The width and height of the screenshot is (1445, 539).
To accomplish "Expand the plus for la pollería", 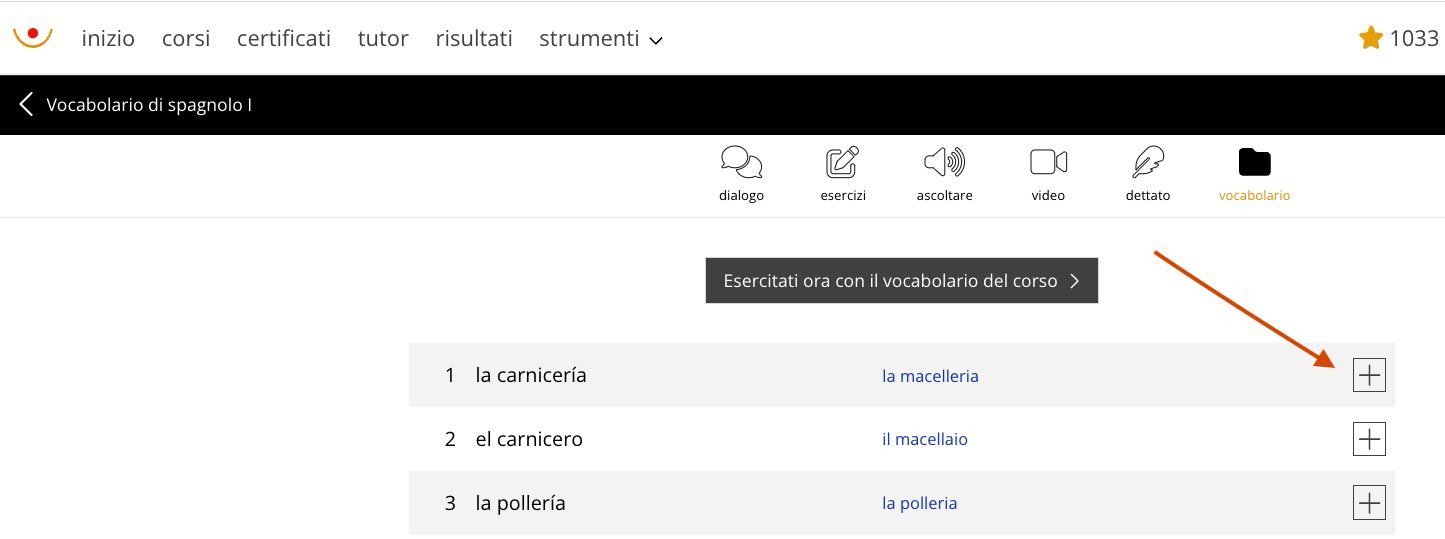I will [1369, 503].
